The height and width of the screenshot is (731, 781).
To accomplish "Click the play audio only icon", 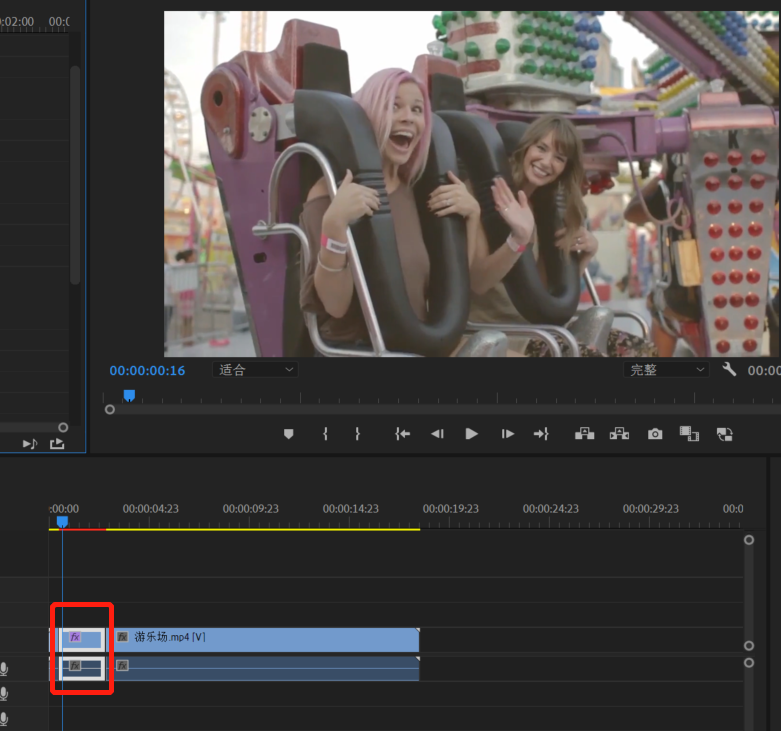I will 30,443.
